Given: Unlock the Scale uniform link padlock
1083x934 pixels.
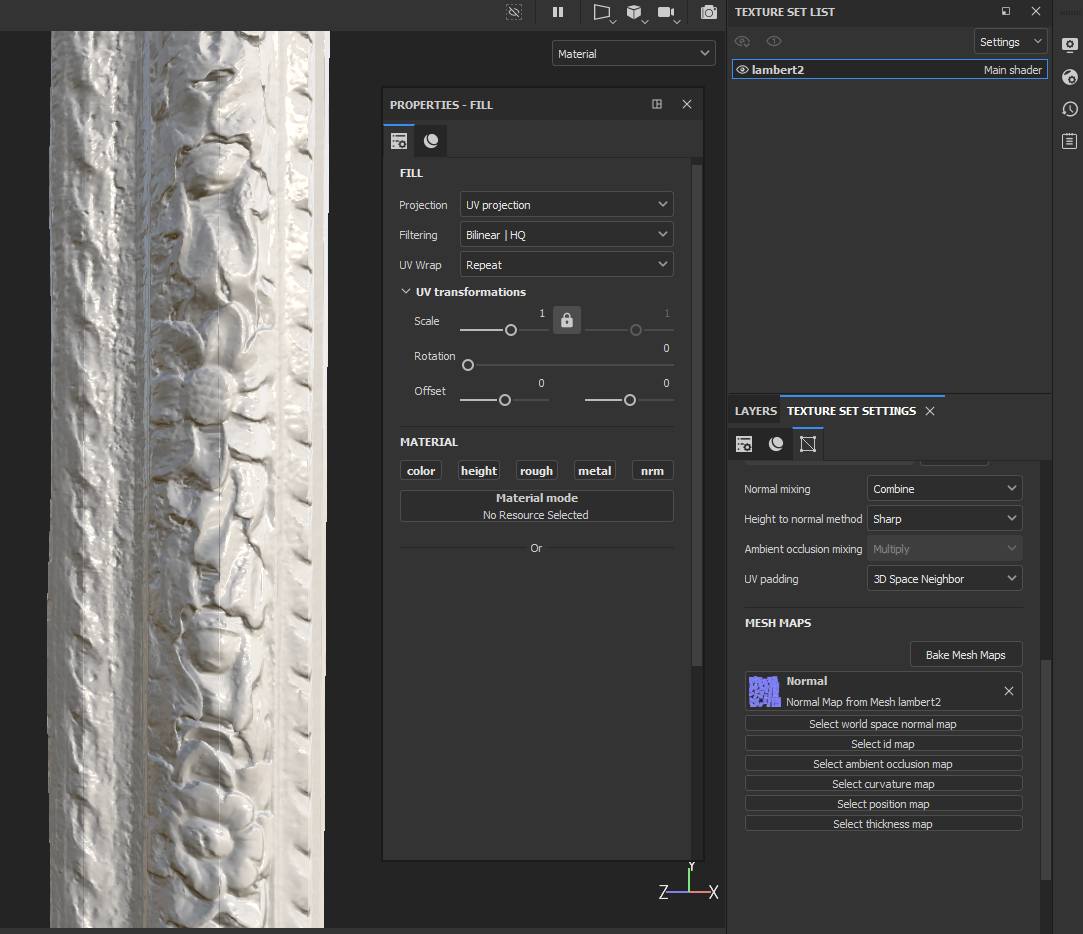Looking at the screenshot, I should 566,319.
